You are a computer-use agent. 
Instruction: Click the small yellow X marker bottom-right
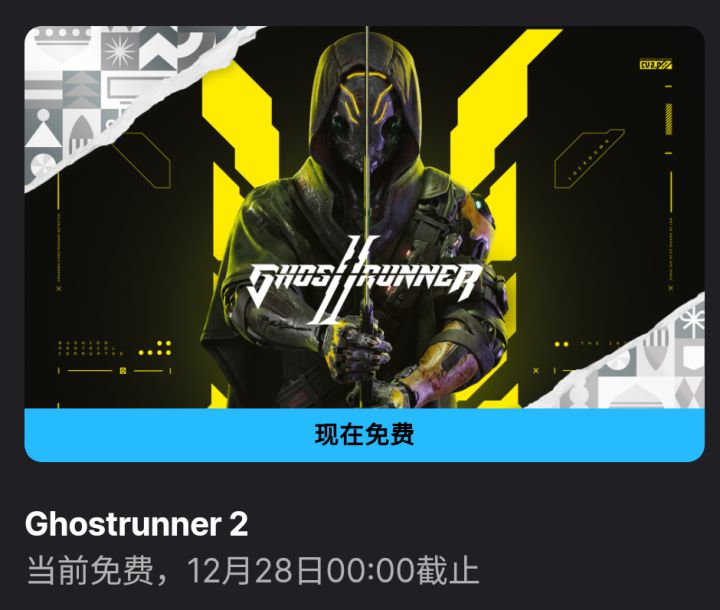[x=536, y=370]
